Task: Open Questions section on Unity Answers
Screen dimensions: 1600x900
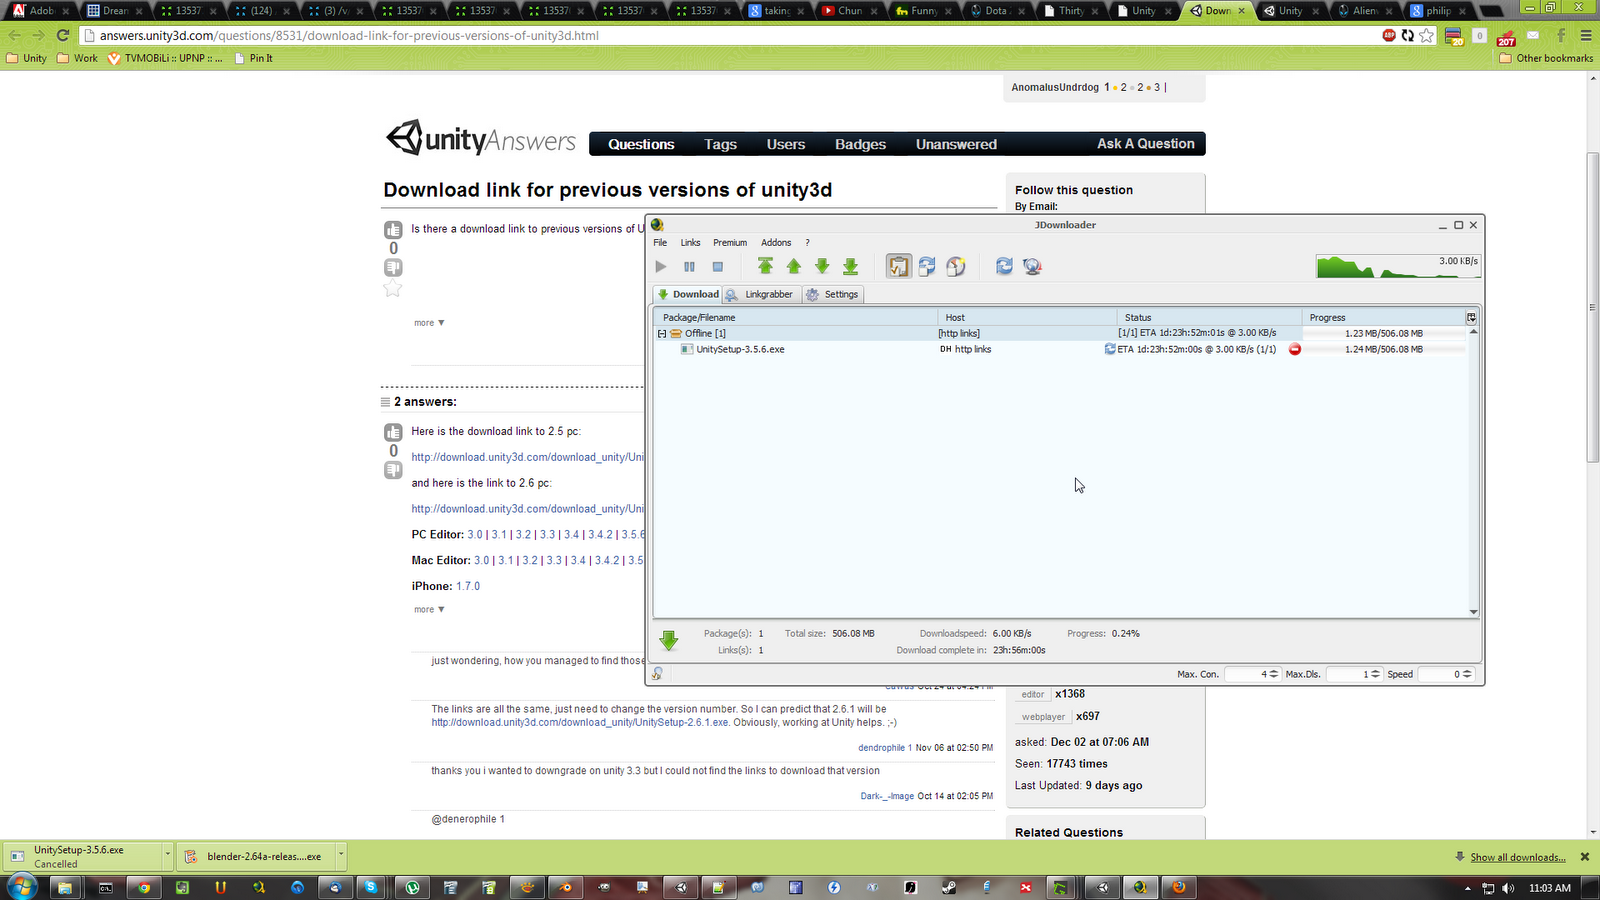Action: click(x=641, y=144)
